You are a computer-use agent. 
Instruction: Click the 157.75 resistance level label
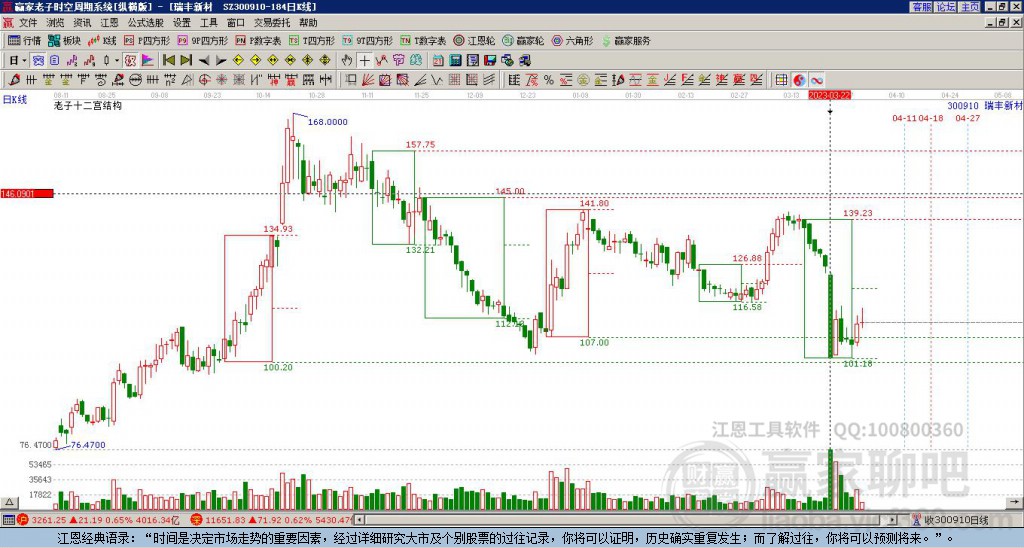420,145
